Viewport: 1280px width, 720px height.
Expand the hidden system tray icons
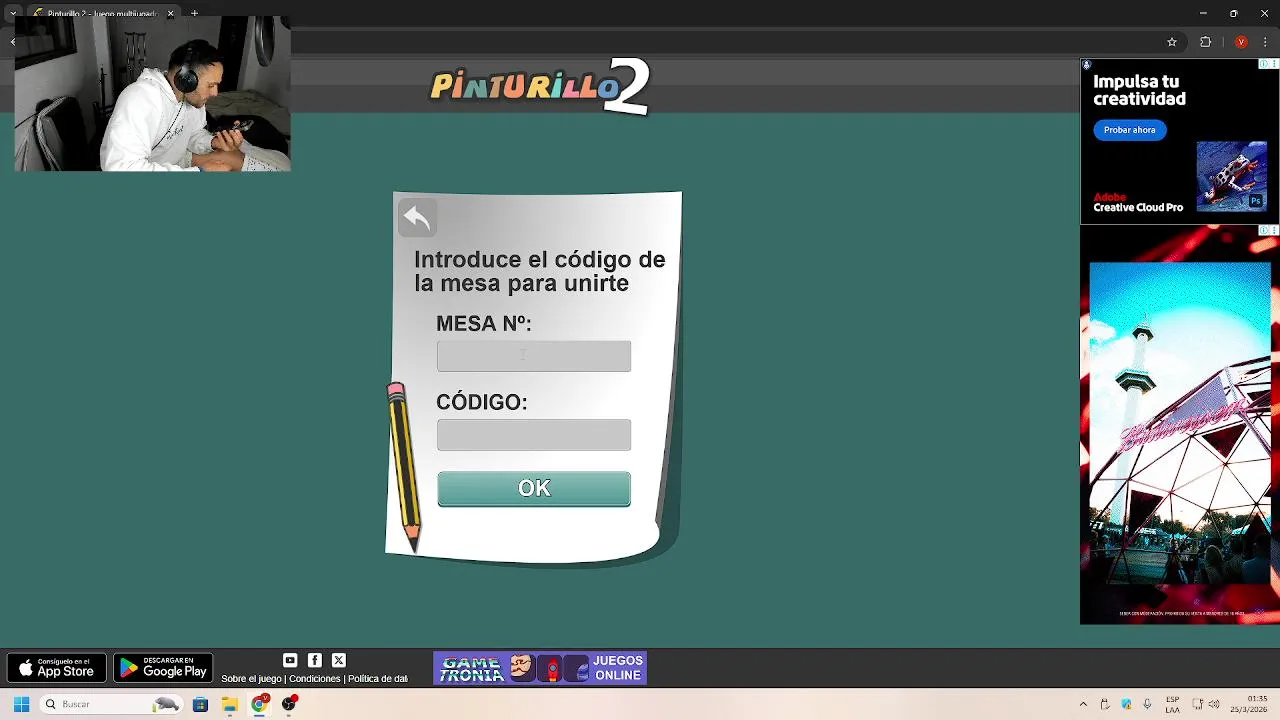[x=1083, y=704]
